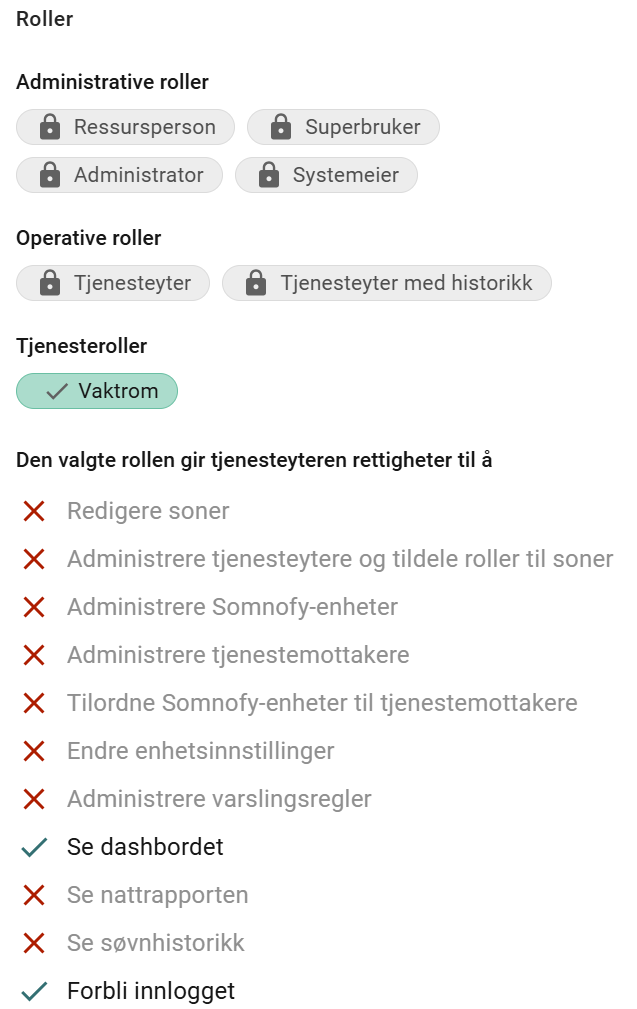
Task: Click green checkmark beside Forbli innlogget
Action: (x=33, y=991)
